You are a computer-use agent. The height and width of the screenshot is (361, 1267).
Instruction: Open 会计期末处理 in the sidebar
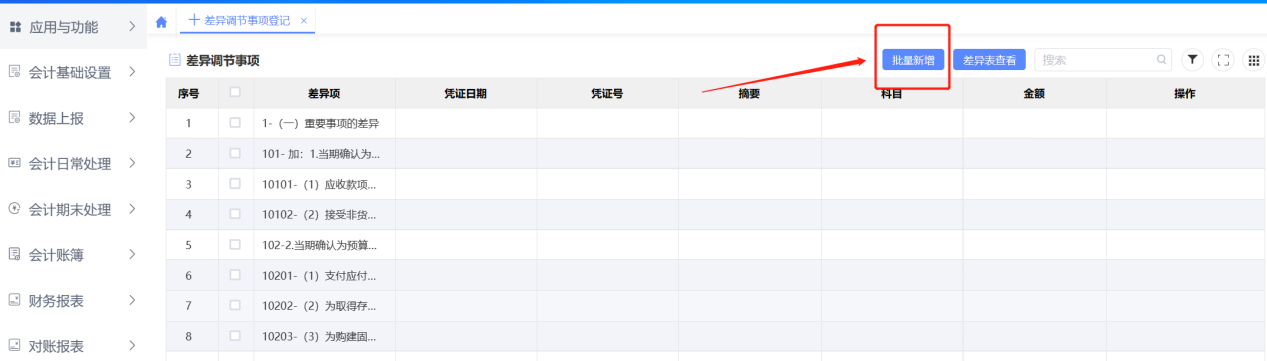(x=70, y=209)
